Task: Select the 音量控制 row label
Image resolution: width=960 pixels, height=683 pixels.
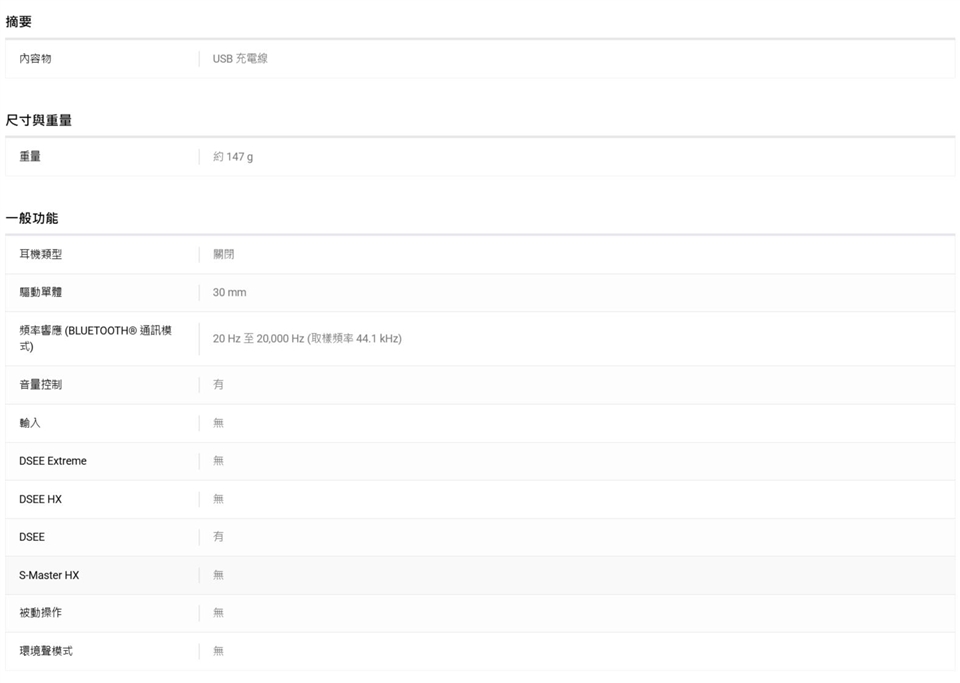Action: click(x=40, y=385)
